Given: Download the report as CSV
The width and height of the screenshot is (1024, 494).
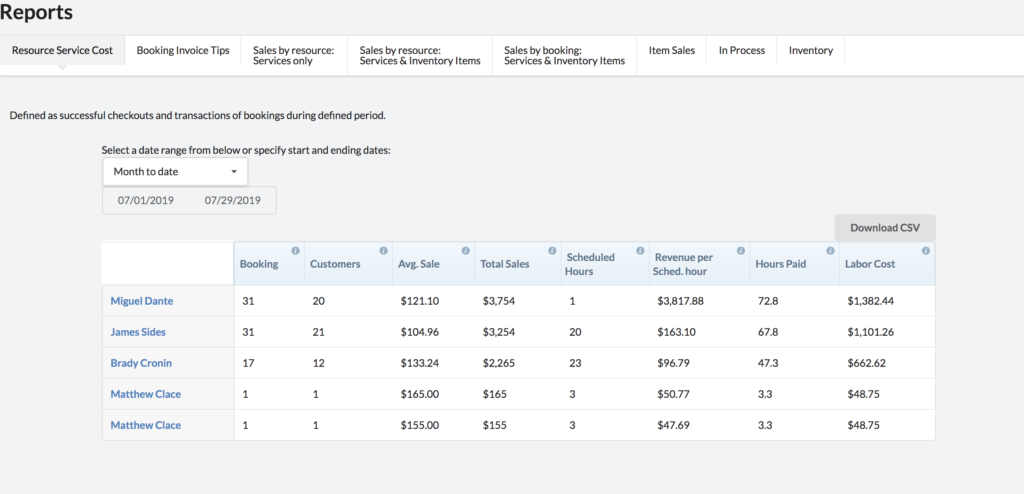Looking at the screenshot, I should [x=885, y=228].
